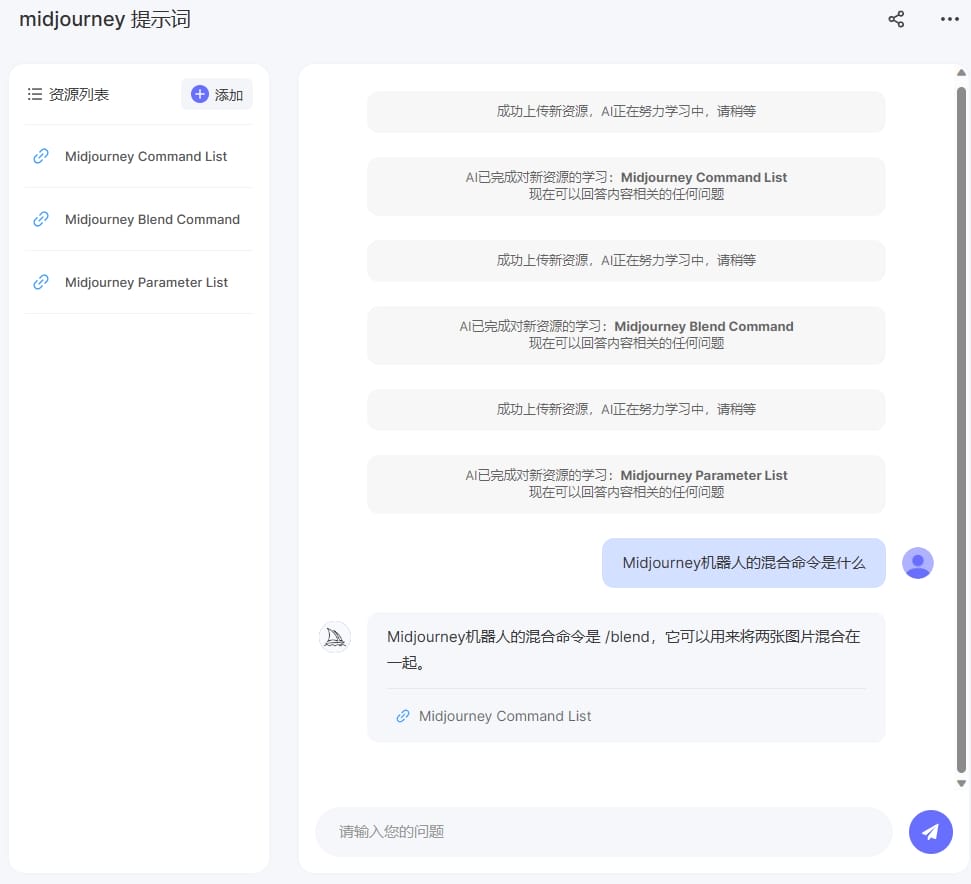971x884 pixels.
Task: Open Midjourney Parameter List resource
Action: click(x=146, y=282)
